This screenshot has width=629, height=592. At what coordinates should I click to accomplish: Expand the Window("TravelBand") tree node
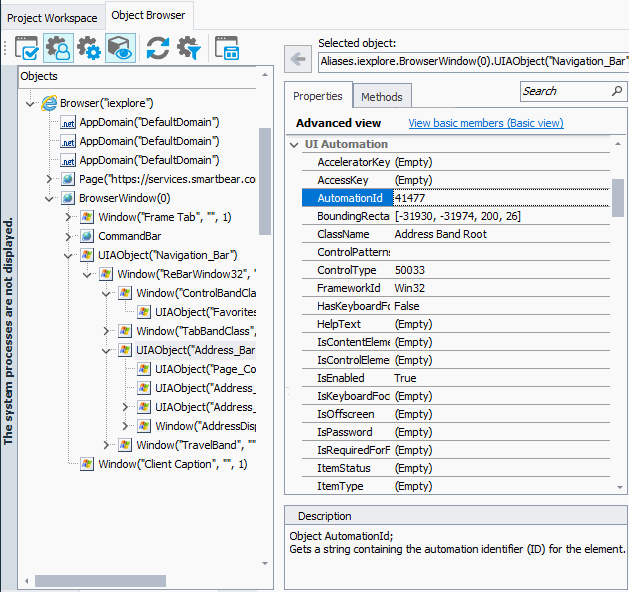[x=107, y=445]
